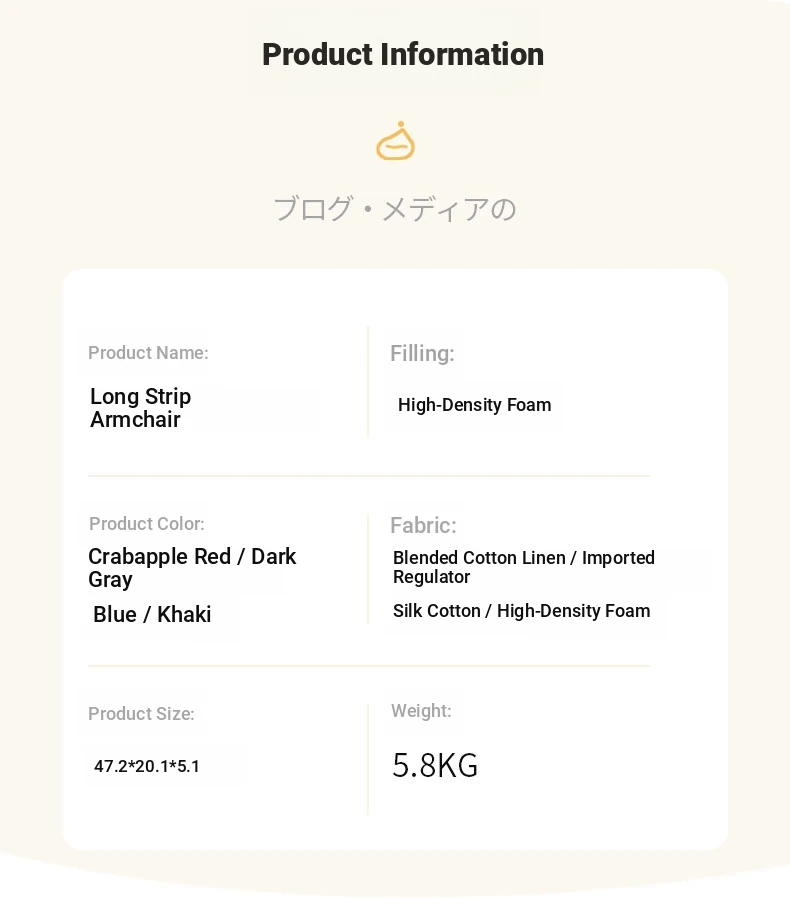The height and width of the screenshot is (898, 790).
Task: Click the Fabric label
Action: pos(423,525)
